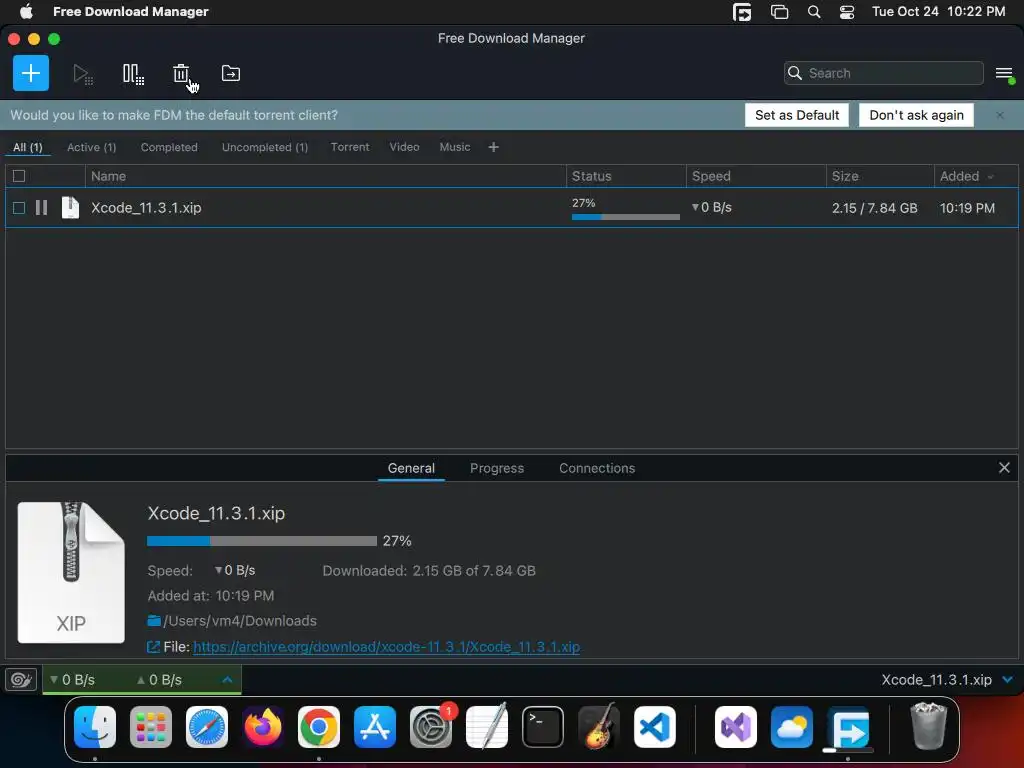Image resolution: width=1024 pixels, height=768 pixels.
Task: Click the 2.15 / 7.84 GB size cell
Action: coord(874,208)
